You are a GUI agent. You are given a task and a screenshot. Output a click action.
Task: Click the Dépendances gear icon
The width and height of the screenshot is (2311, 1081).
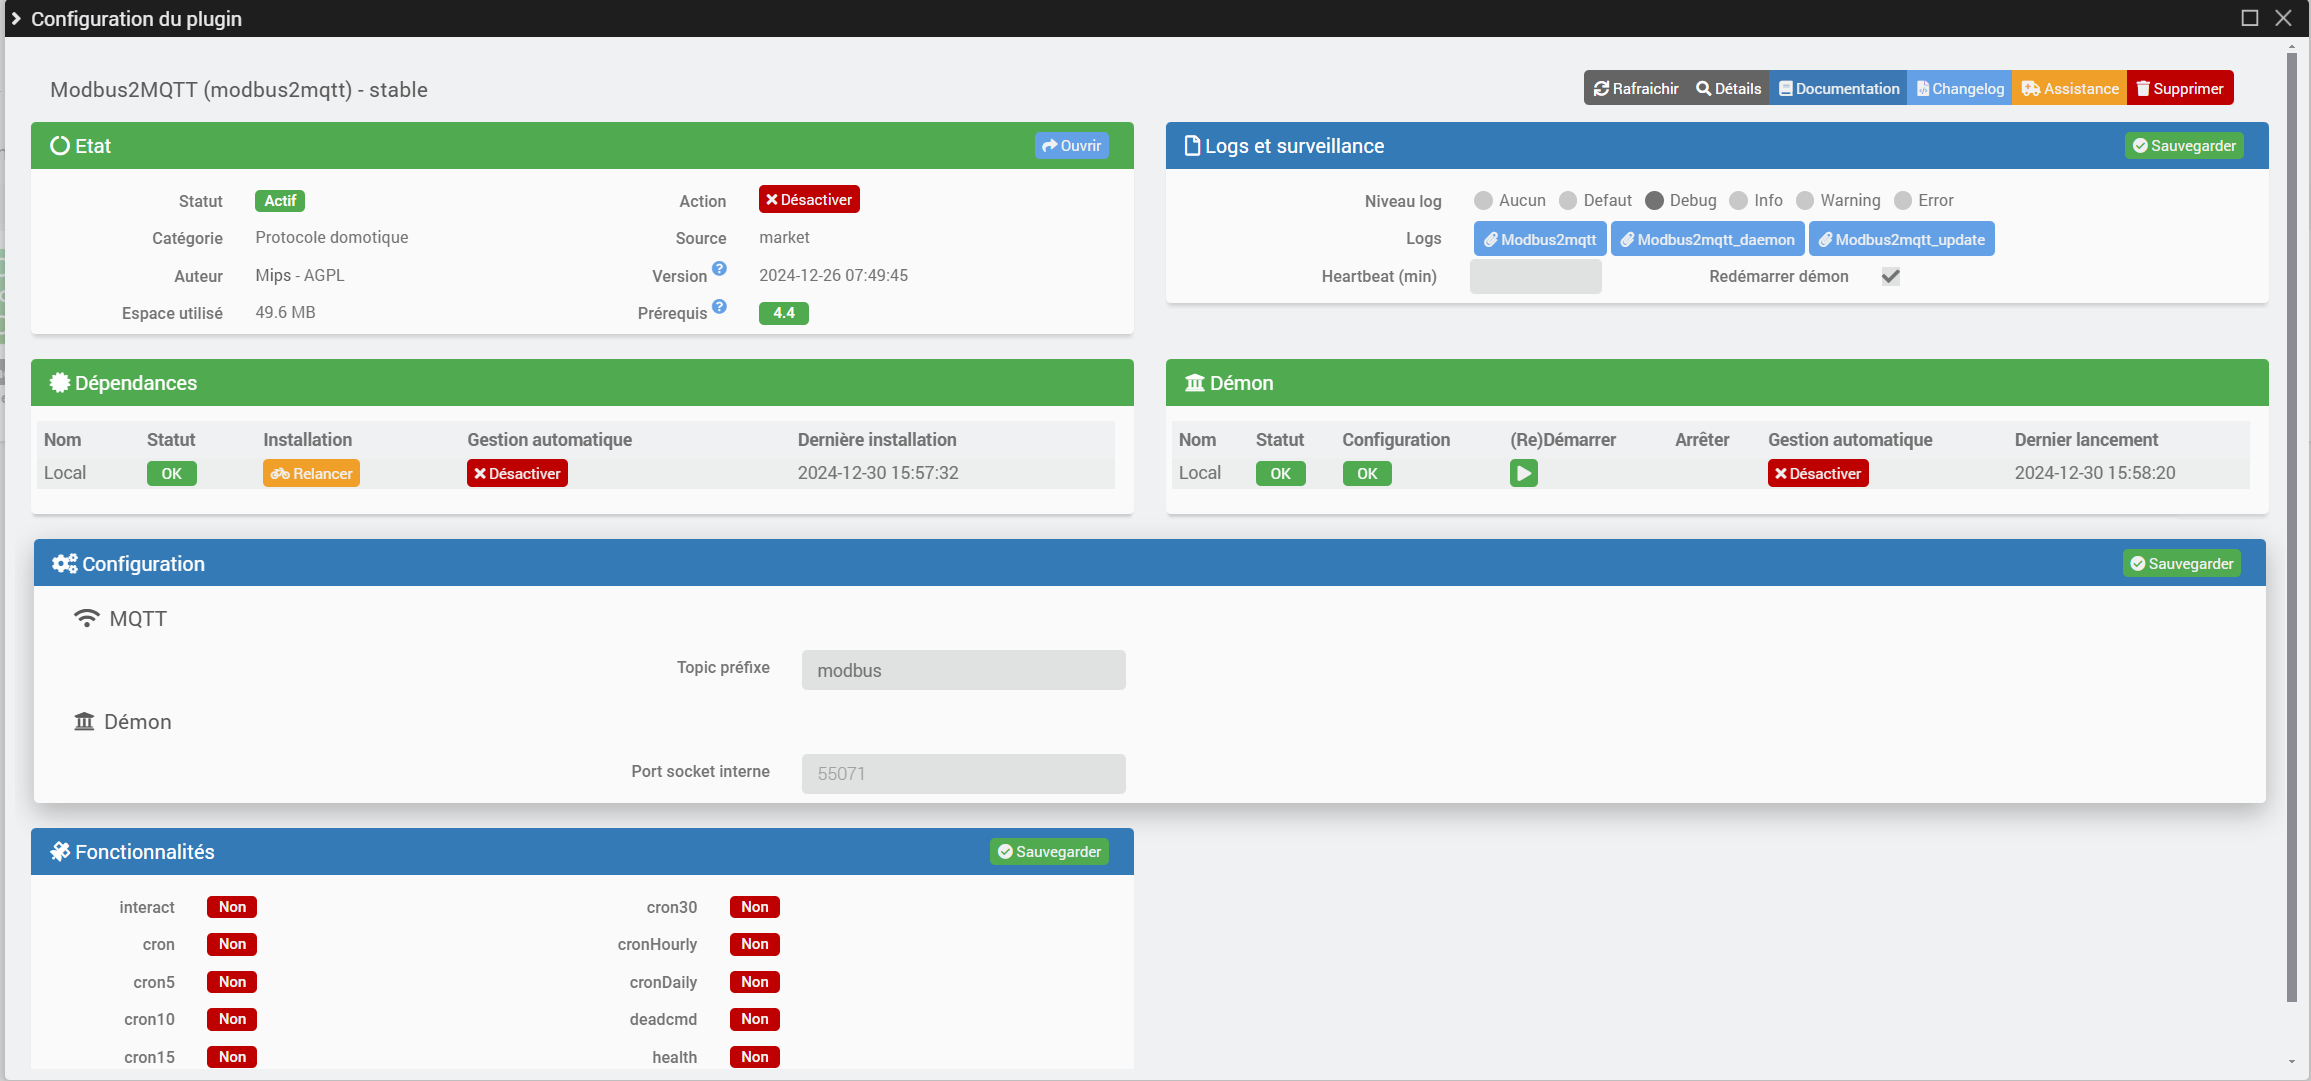pyautogui.click(x=60, y=383)
